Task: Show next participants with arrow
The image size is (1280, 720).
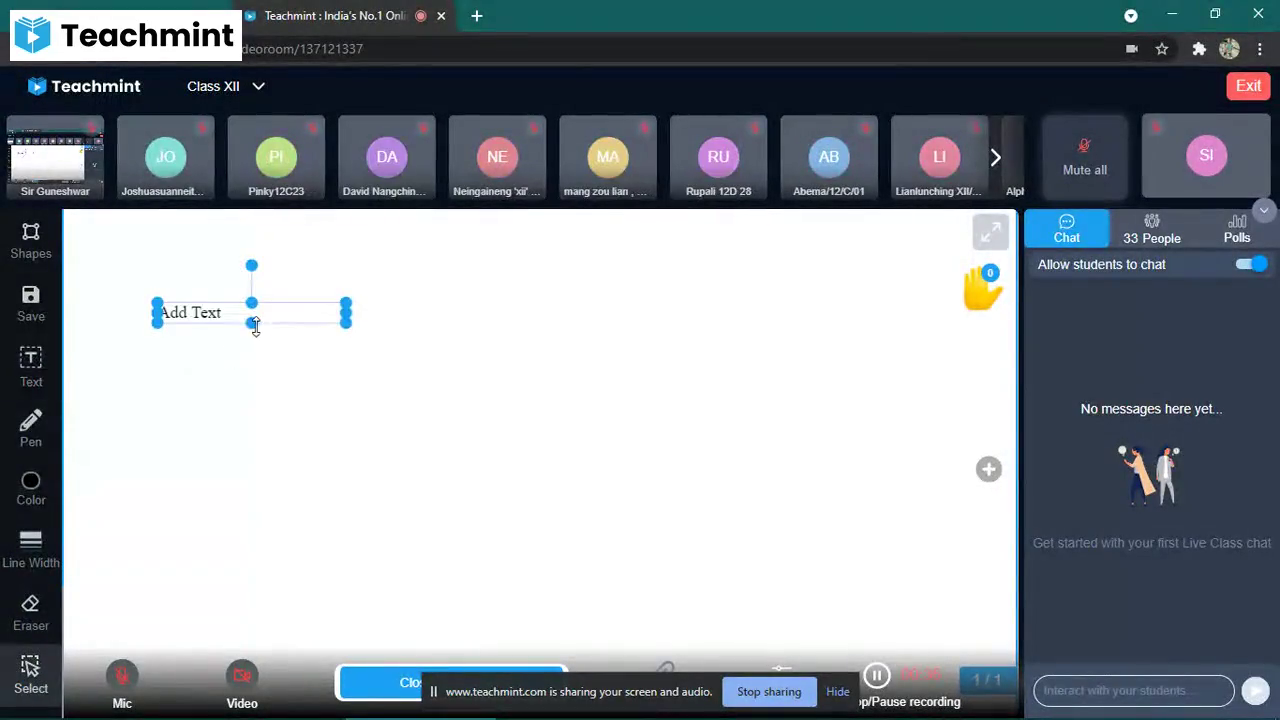Action: [995, 157]
